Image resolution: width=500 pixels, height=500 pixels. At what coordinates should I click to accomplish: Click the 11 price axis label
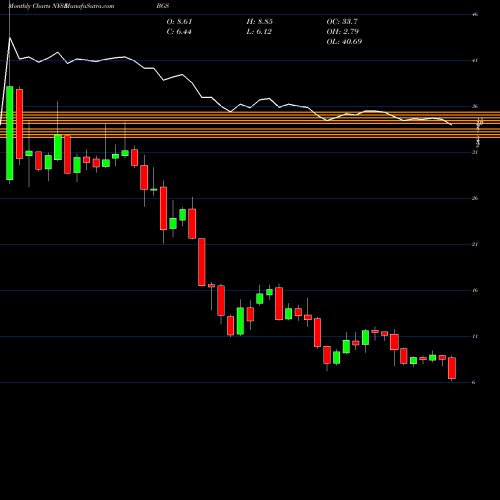(x=475, y=336)
